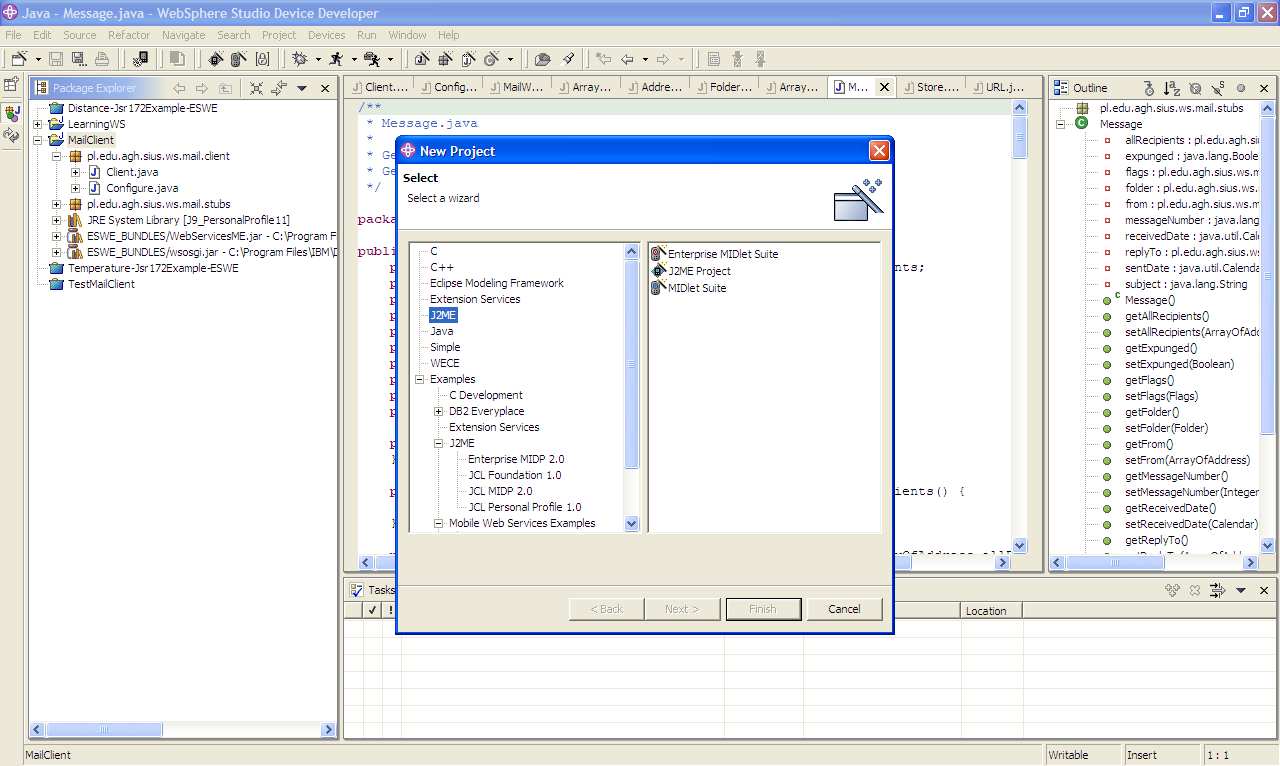Click the New Java Project toolbar icon
Screen dimensions: 1280x766
[x=422, y=59]
